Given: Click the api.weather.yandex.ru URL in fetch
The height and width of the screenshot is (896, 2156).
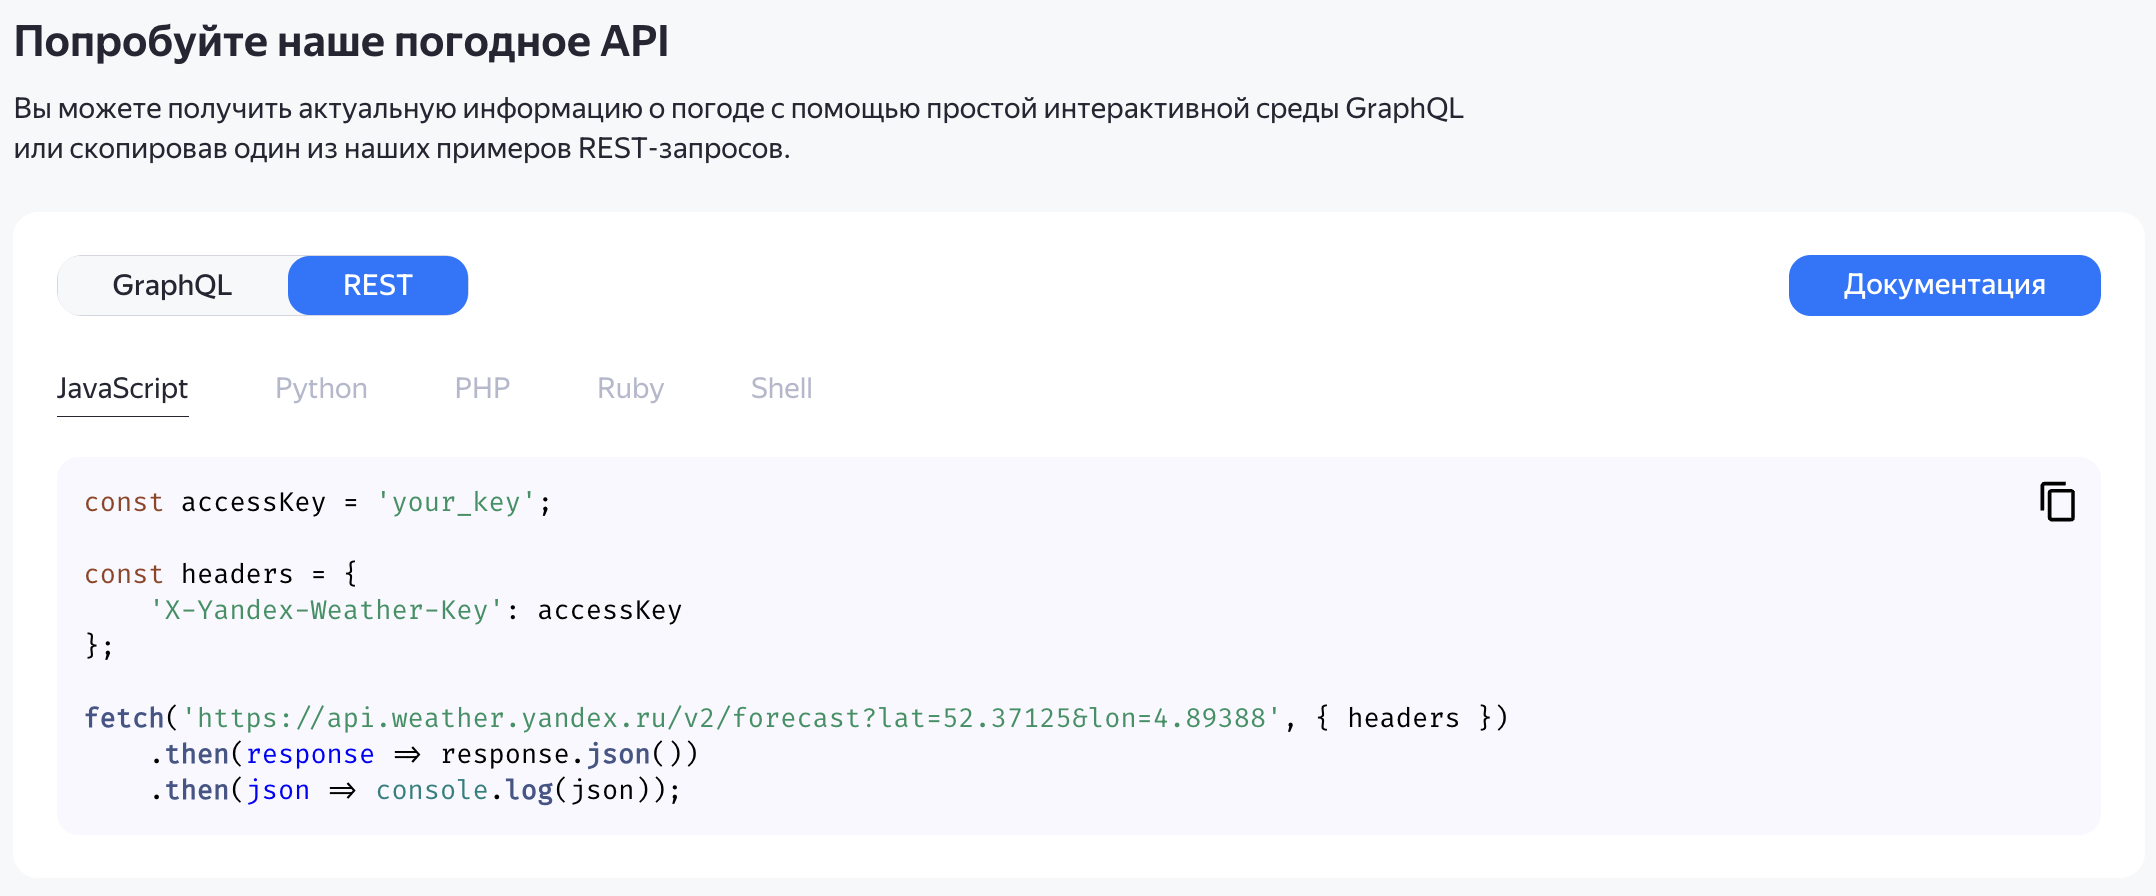Looking at the screenshot, I should point(730,718).
